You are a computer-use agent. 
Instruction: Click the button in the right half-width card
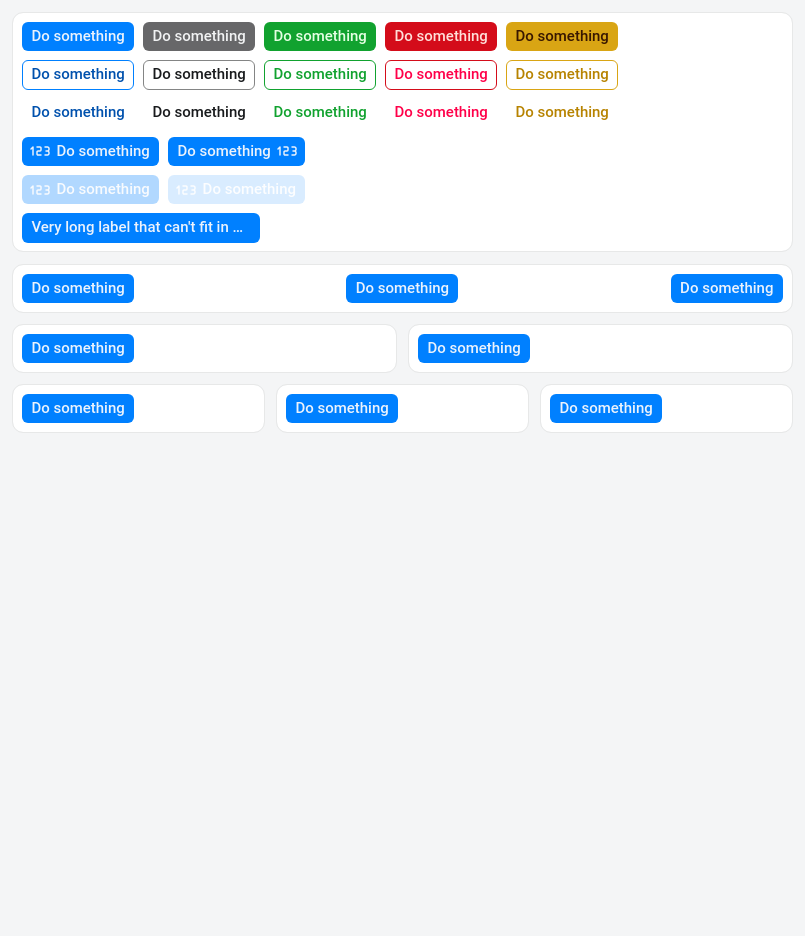pyautogui.click(x=473, y=349)
